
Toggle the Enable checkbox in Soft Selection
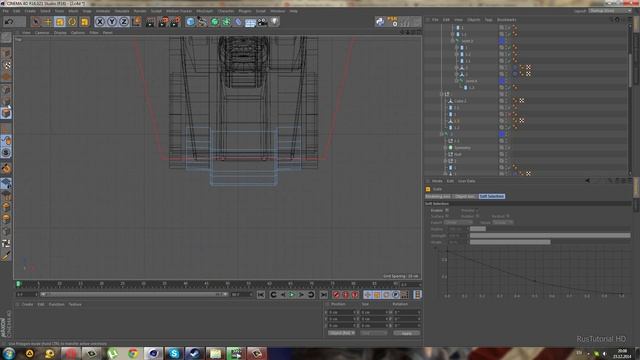(447, 210)
